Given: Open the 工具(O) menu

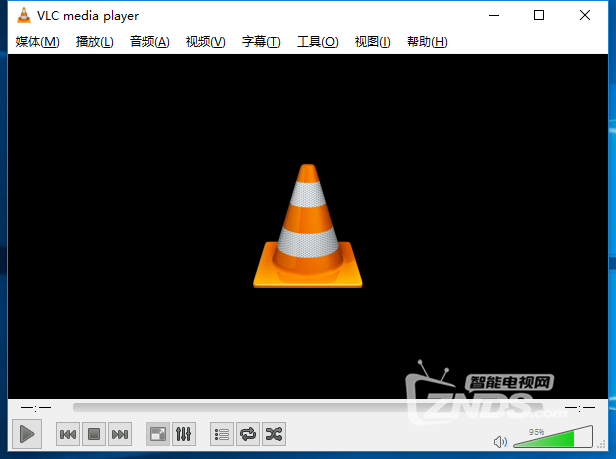Looking at the screenshot, I should click(317, 41).
